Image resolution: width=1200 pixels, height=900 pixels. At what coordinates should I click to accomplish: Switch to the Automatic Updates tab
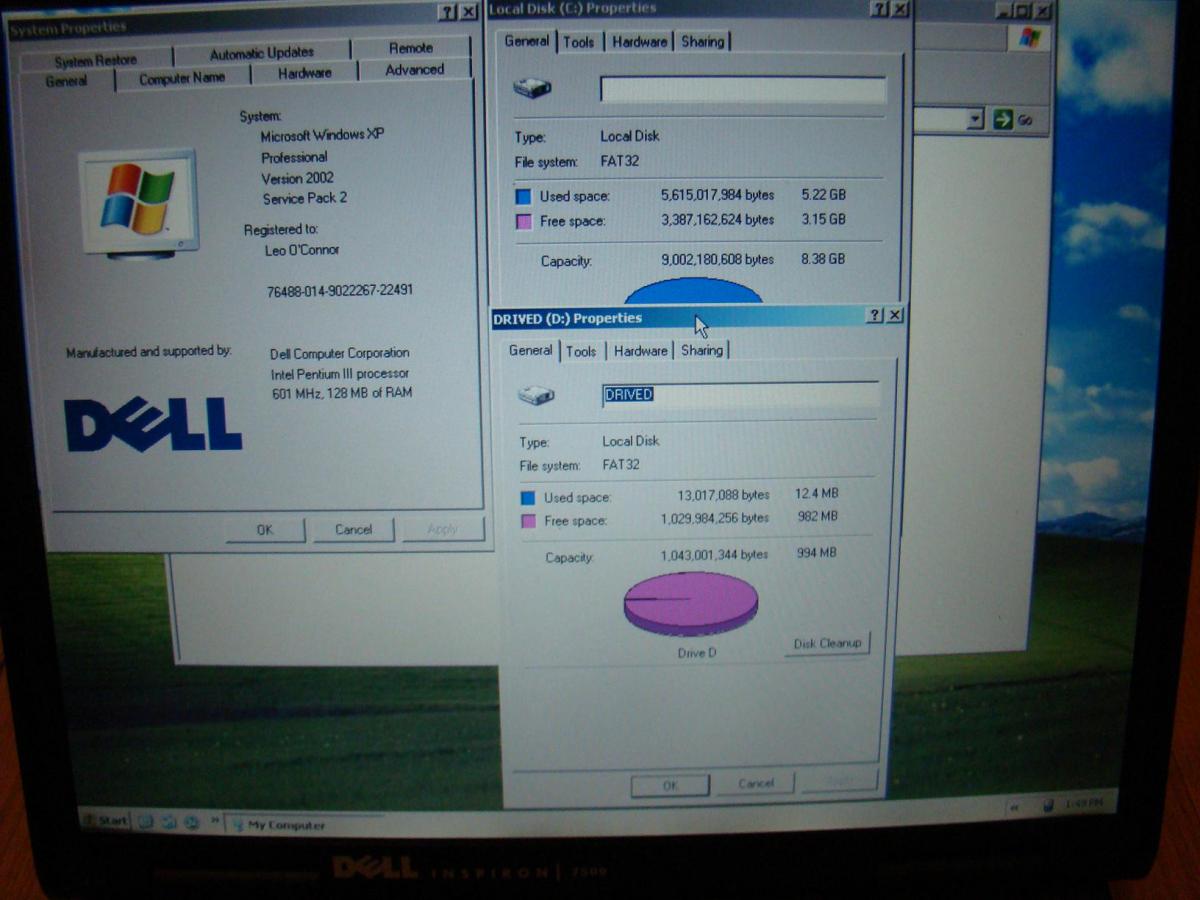tap(262, 53)
